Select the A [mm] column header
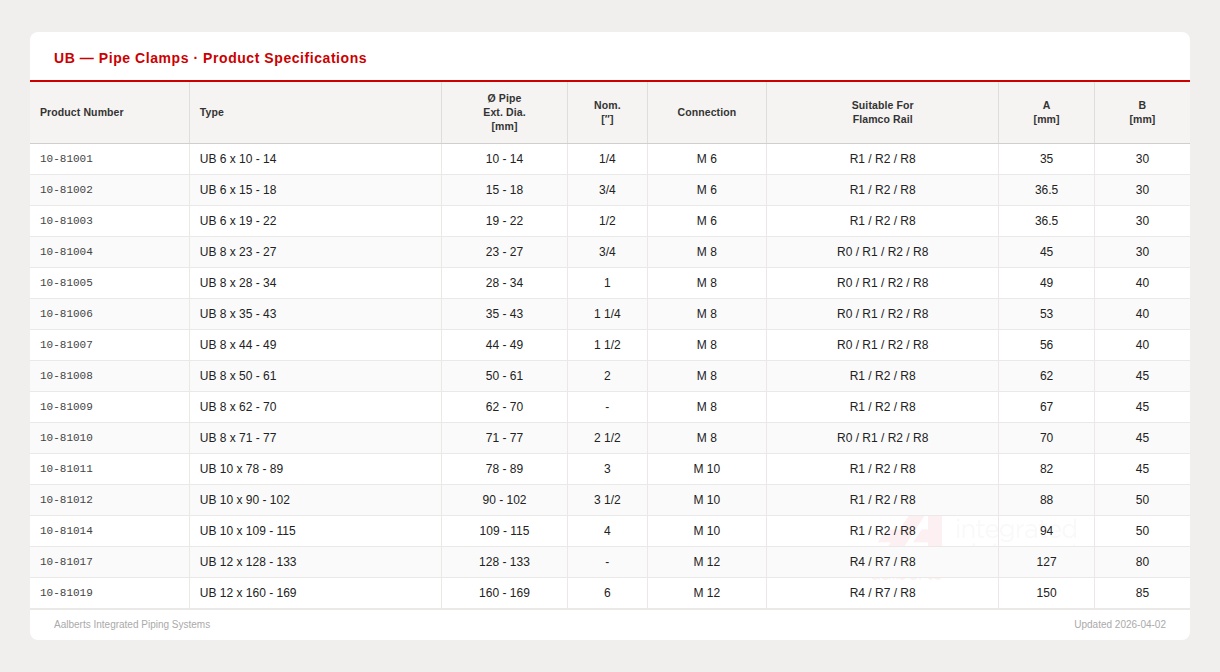 pyautogui.click(x=1046, y=112)
